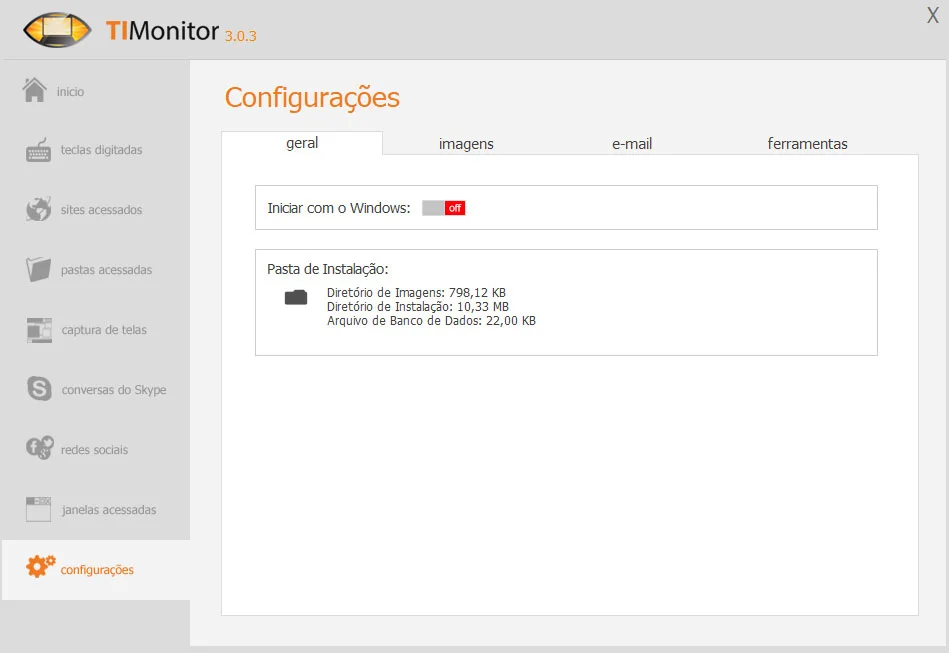Select the janelas acessadas window icon
949x653 pixels.
tap(39, 509)
